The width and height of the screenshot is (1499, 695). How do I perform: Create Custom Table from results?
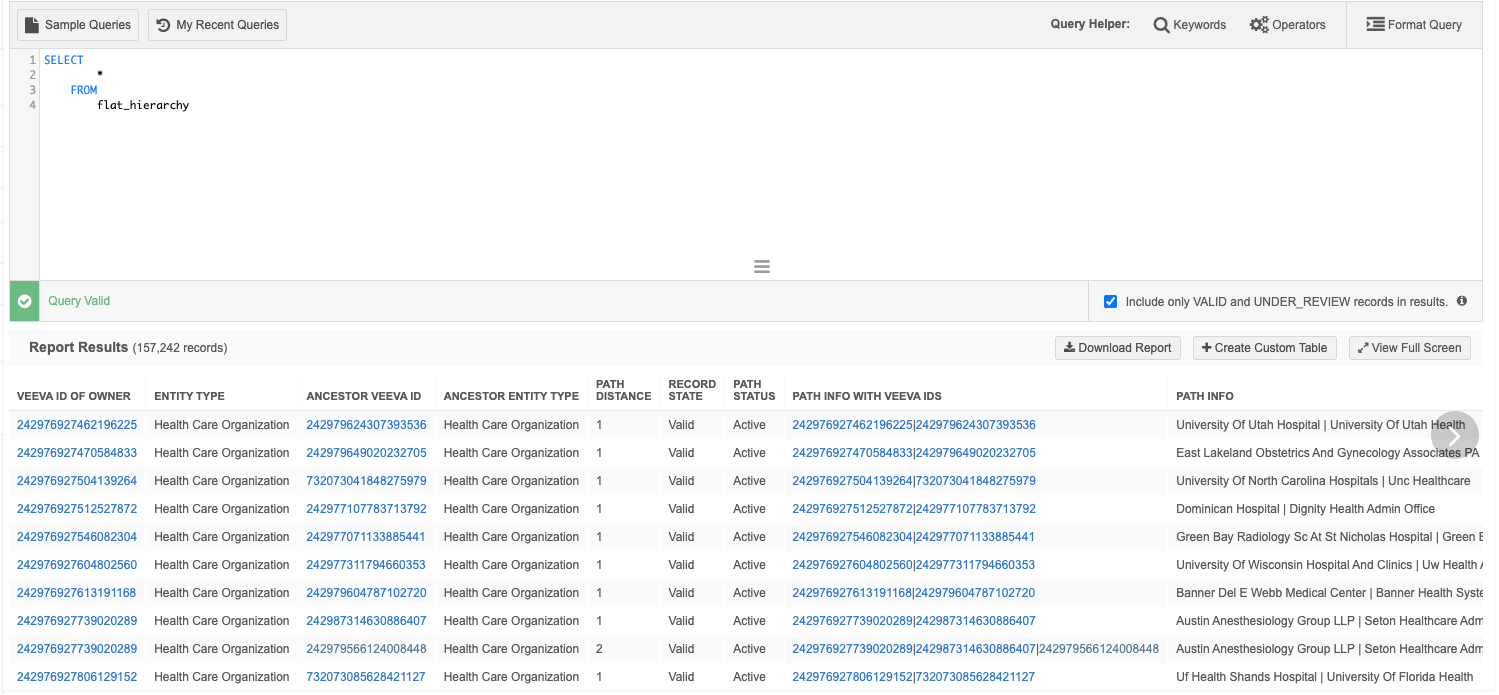[x=1264, y=348]
